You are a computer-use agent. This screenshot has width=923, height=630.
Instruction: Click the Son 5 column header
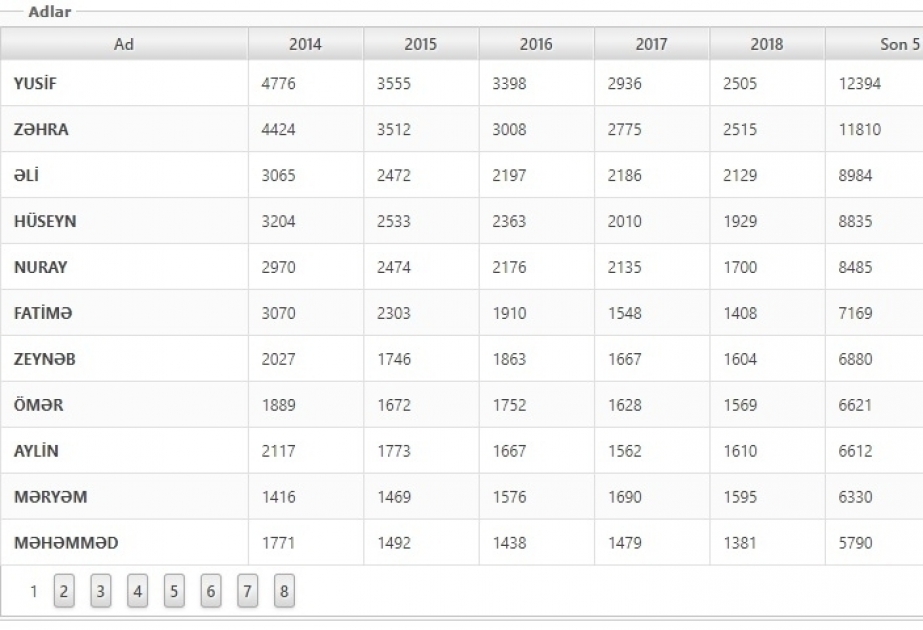click(x=874, y=44)
